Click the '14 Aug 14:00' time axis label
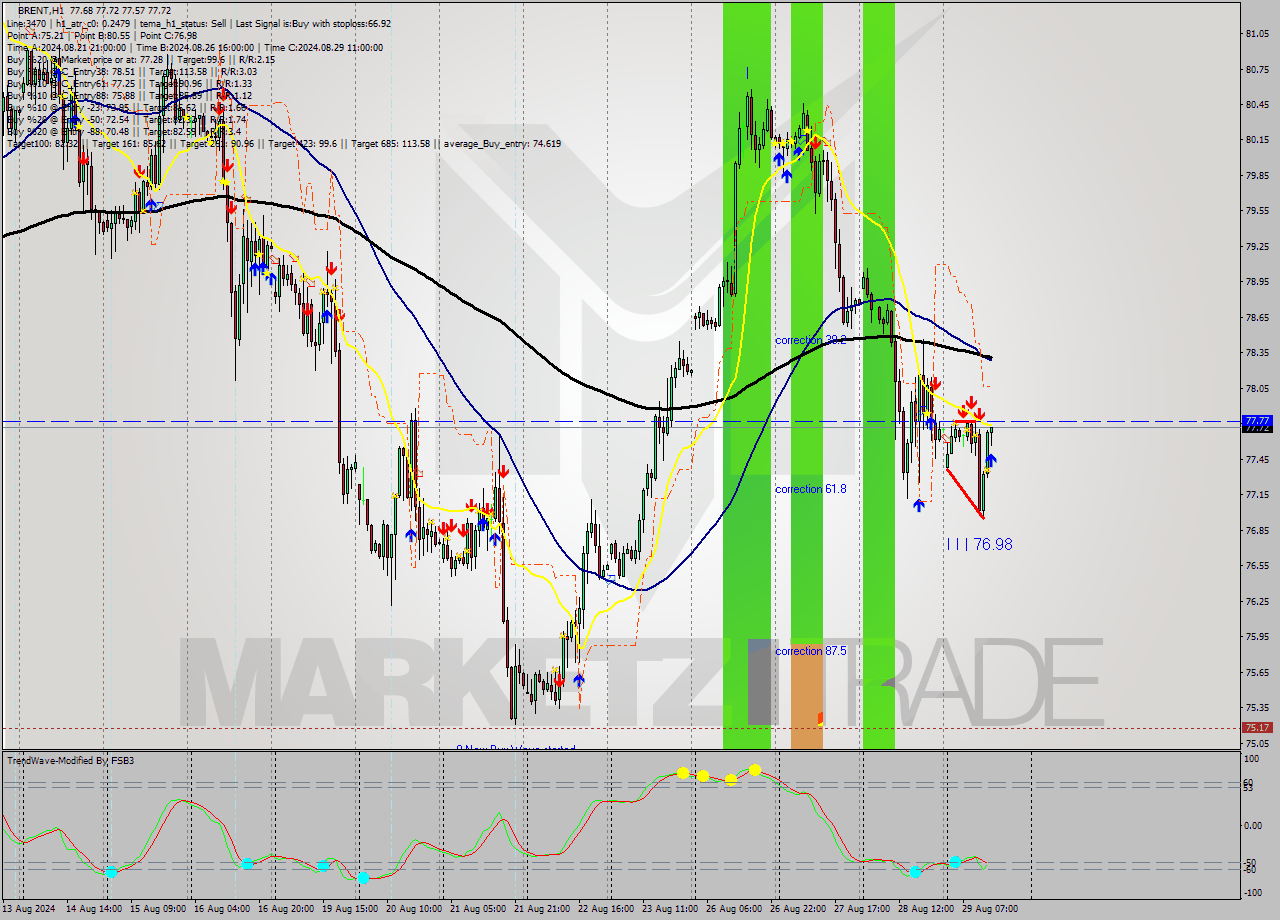Screen dimensions: 1280x920 96,909
